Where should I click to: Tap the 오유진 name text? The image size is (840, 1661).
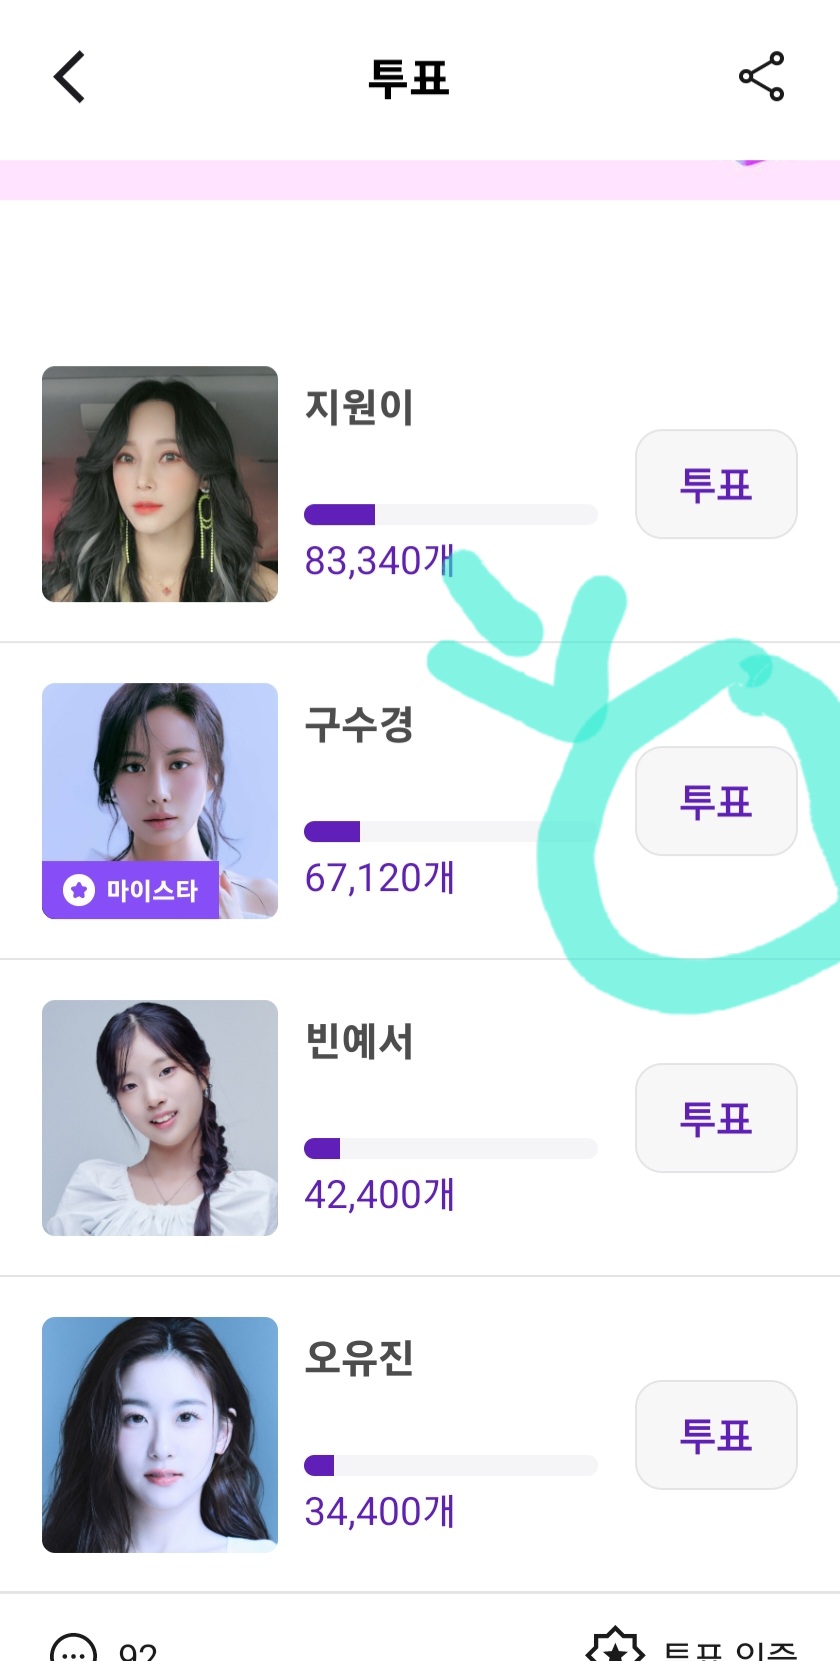pyautogui.click(x=359, y=1358)
